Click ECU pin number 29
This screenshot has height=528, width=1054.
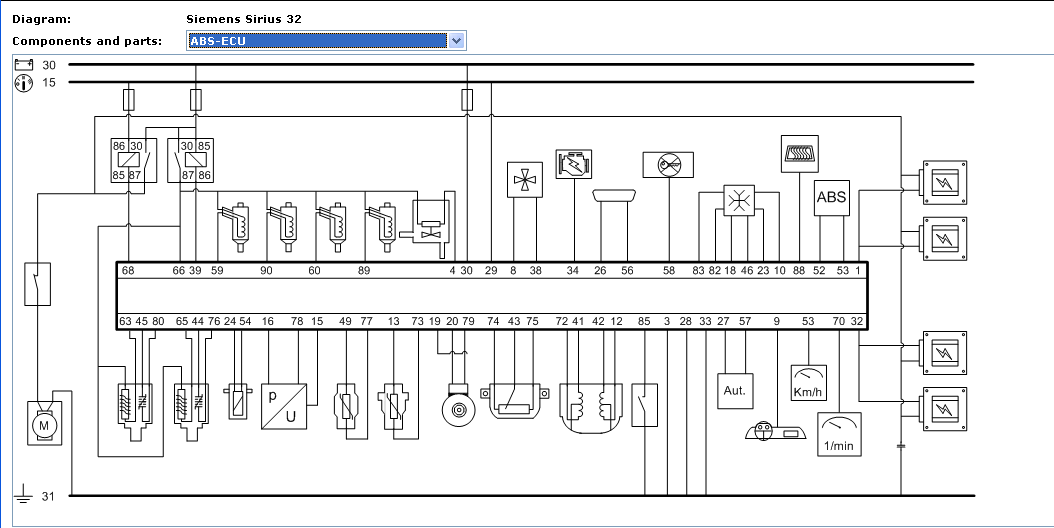(491, 270)
